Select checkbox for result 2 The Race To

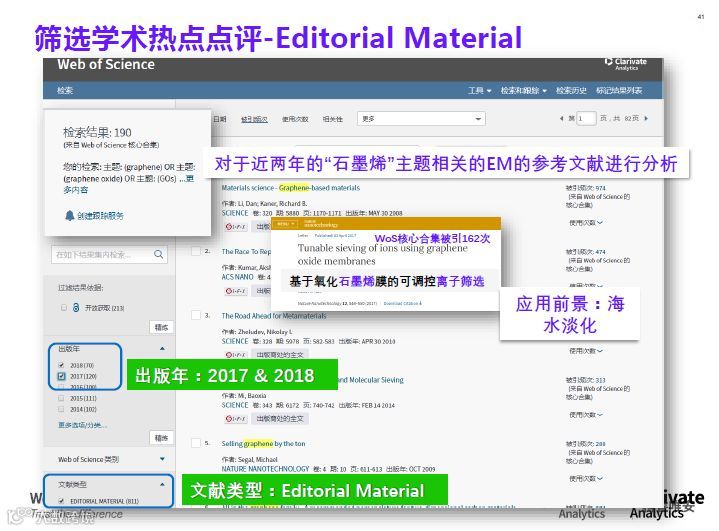click(196, 251)
